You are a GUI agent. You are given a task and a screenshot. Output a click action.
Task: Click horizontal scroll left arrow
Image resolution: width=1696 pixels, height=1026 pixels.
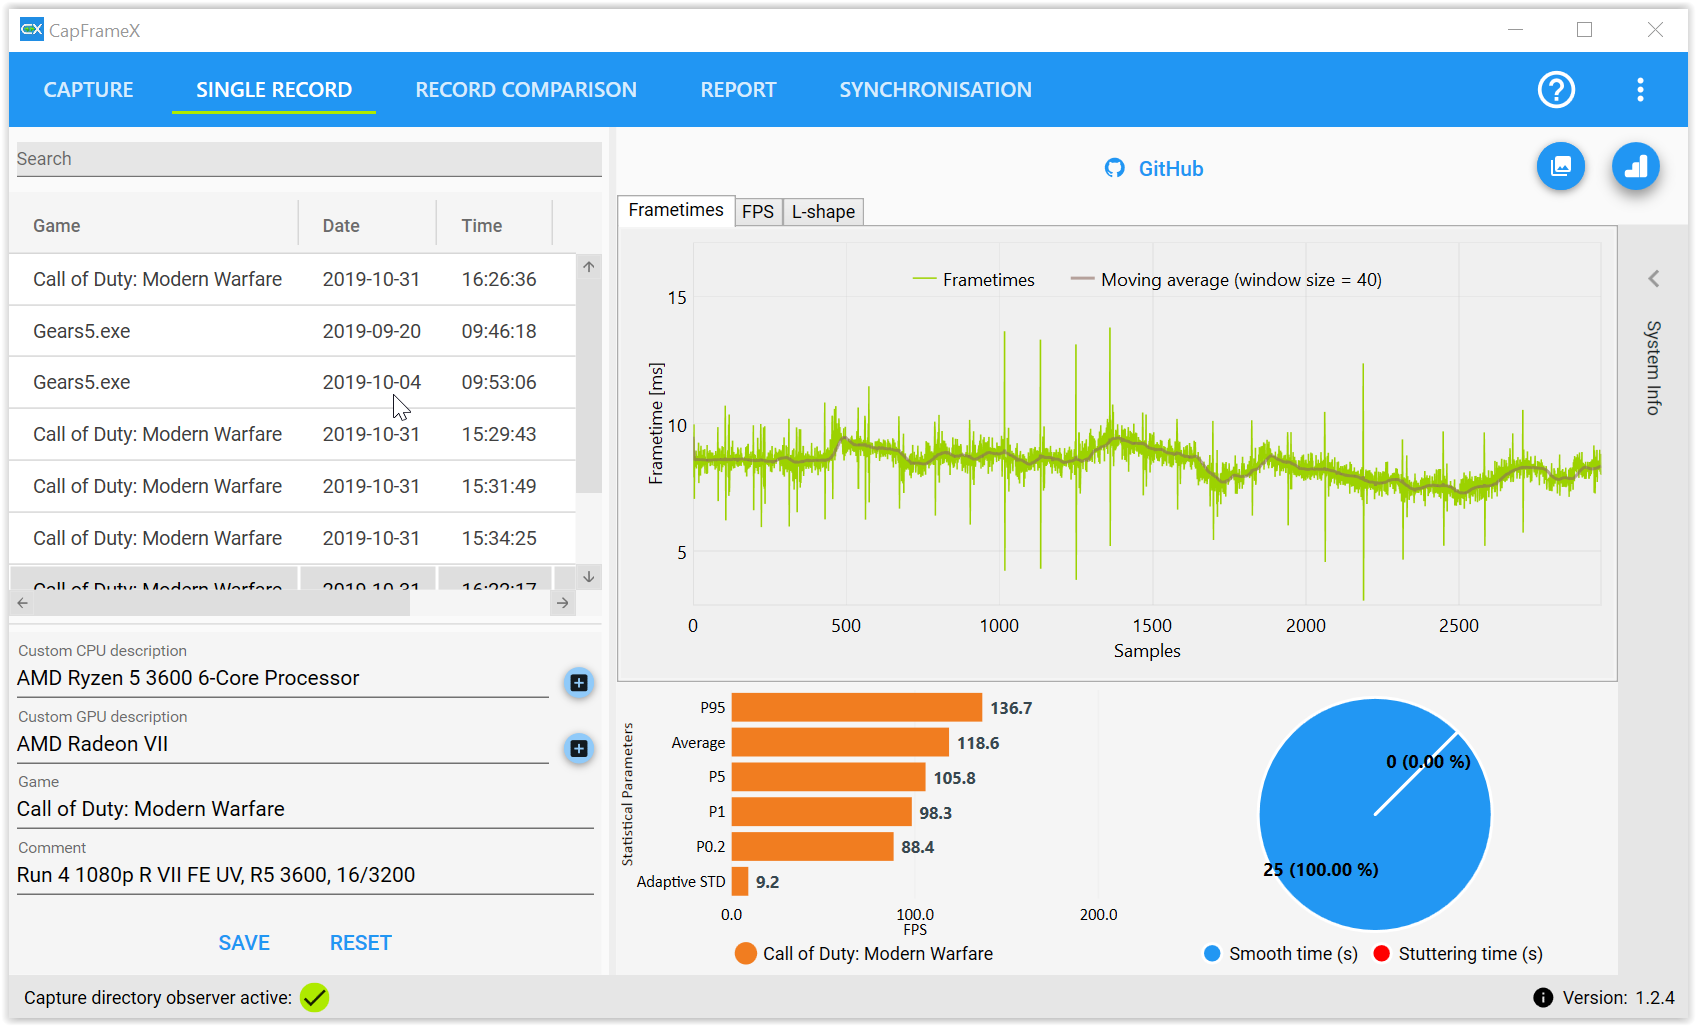23,603
